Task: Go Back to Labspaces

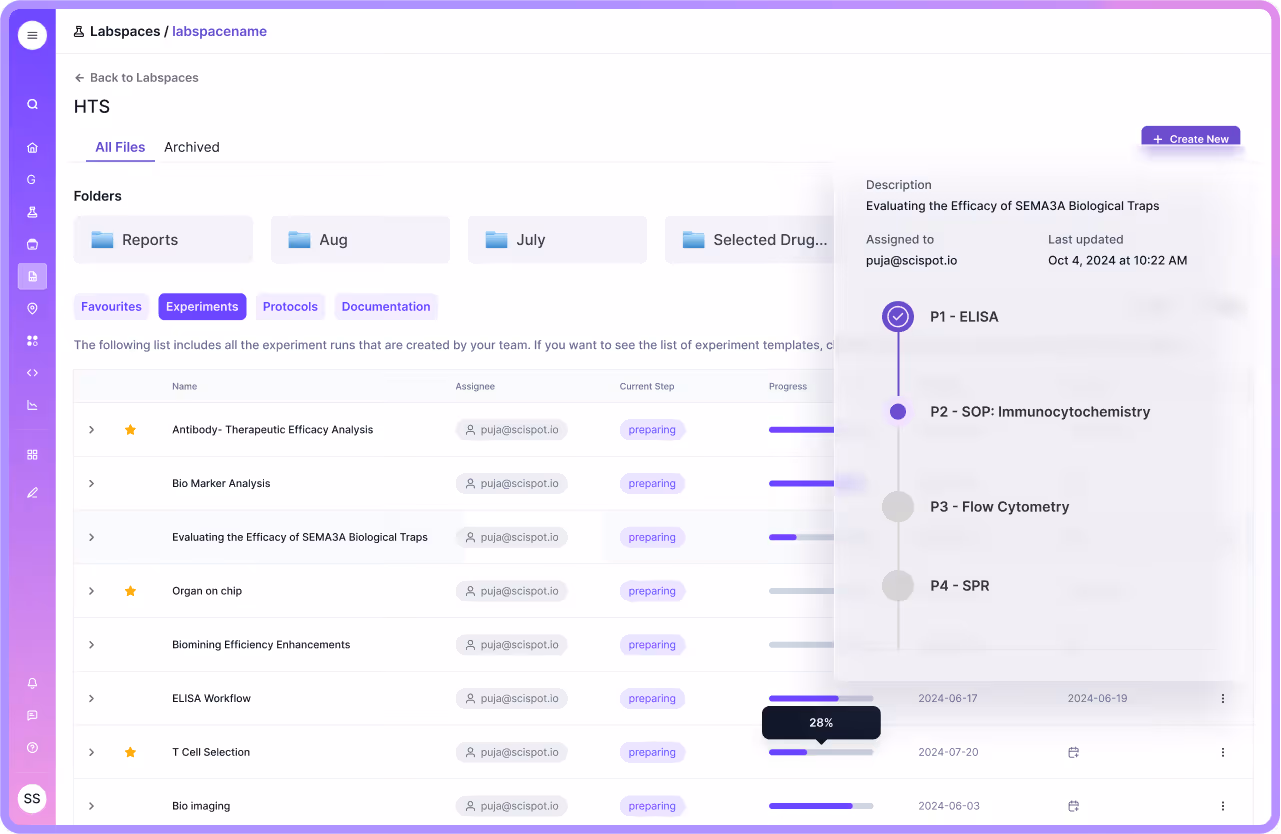Action: point(136,77)
